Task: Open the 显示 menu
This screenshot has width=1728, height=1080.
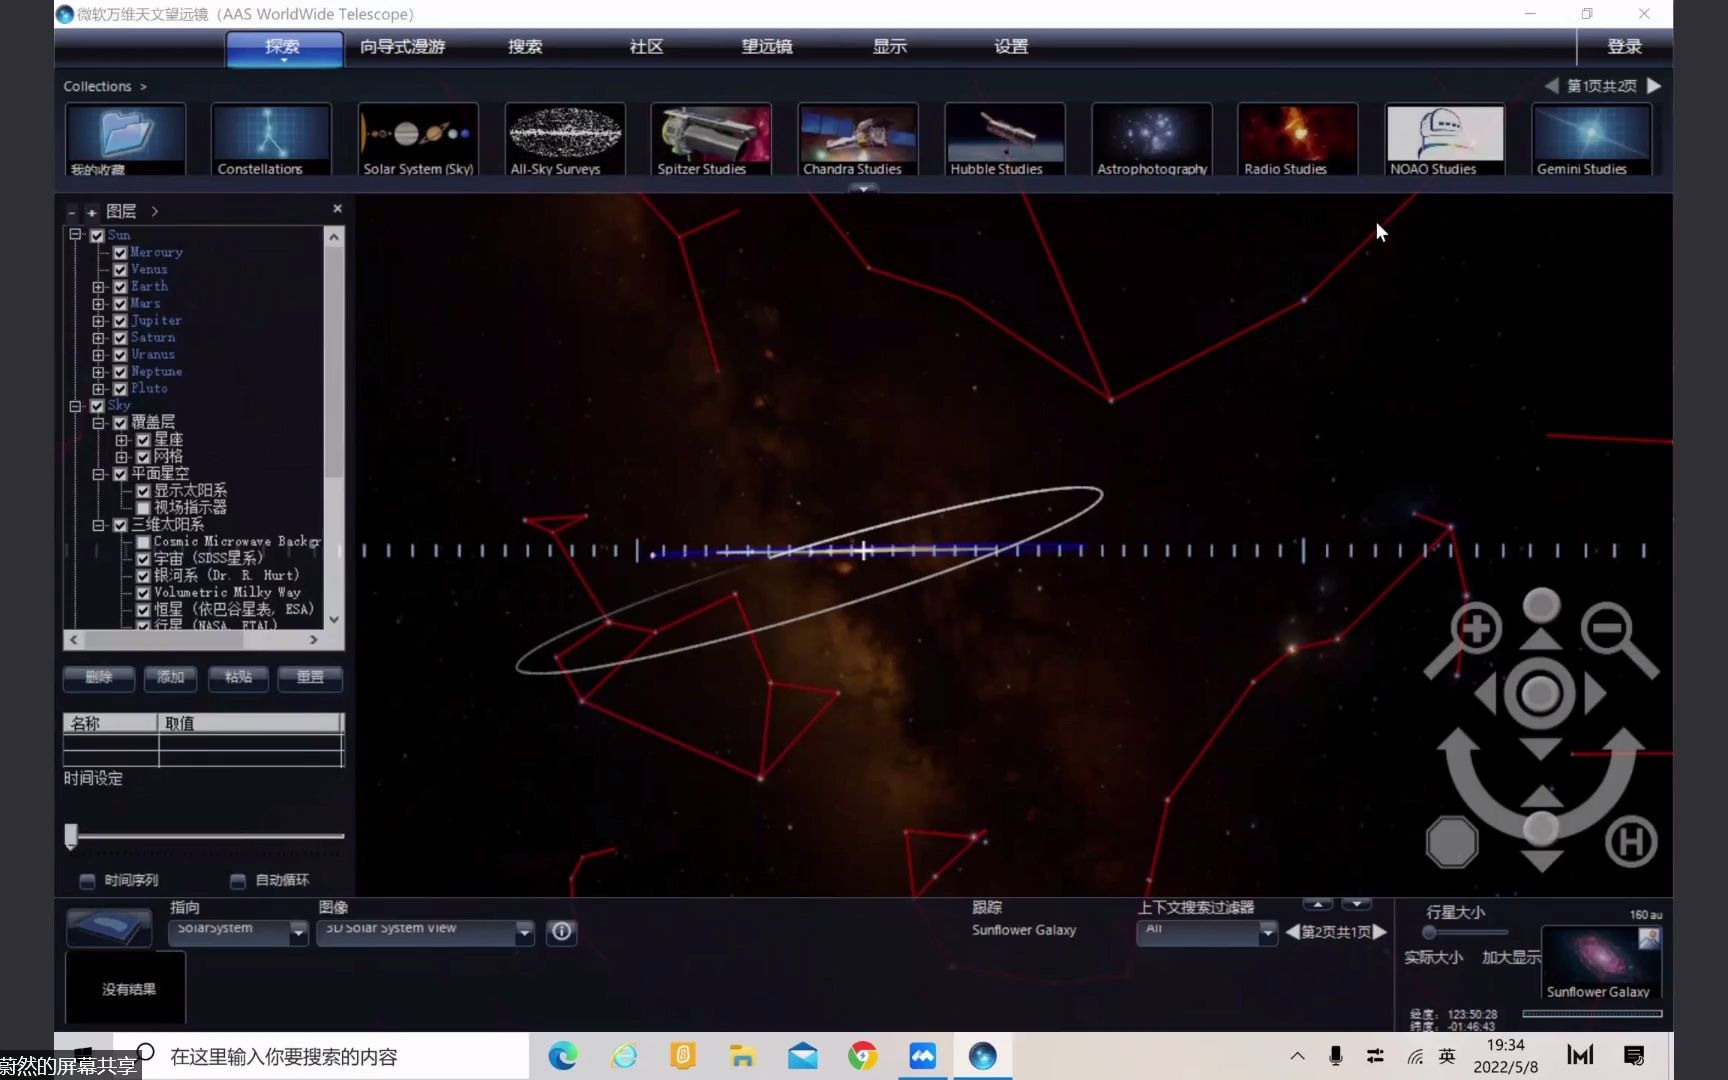Action: pyautogui.click(x=890, y=47)
